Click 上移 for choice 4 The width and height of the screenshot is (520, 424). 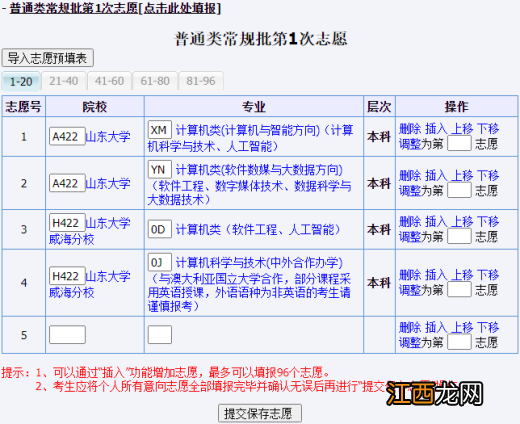pos(462,275)
